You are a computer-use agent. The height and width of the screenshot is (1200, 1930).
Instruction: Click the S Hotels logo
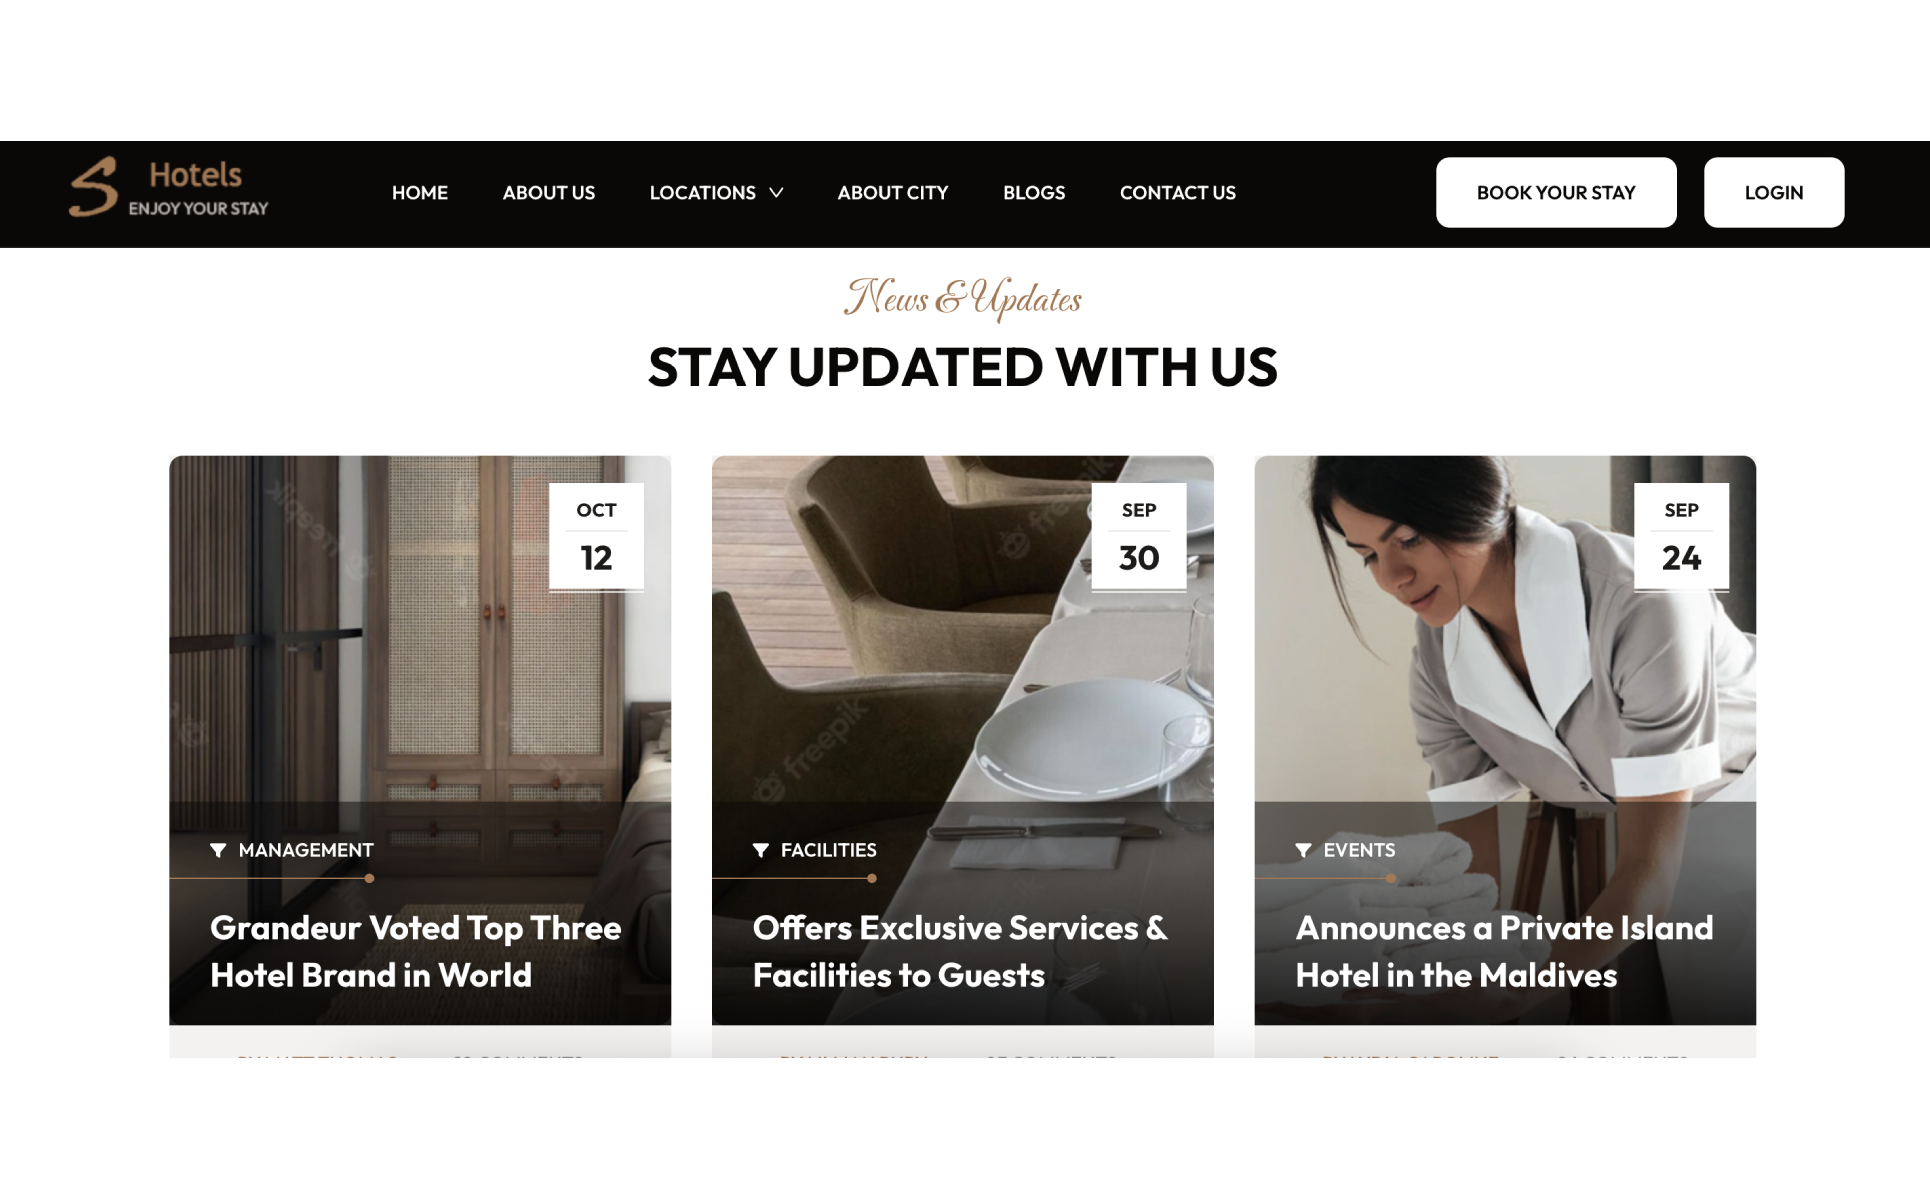coord(169,187)
